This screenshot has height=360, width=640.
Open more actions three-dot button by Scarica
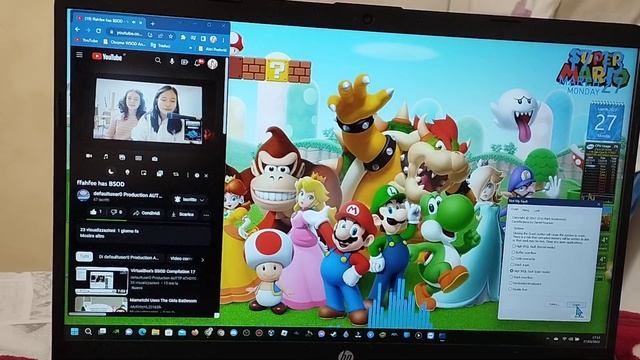click(206, 215)
